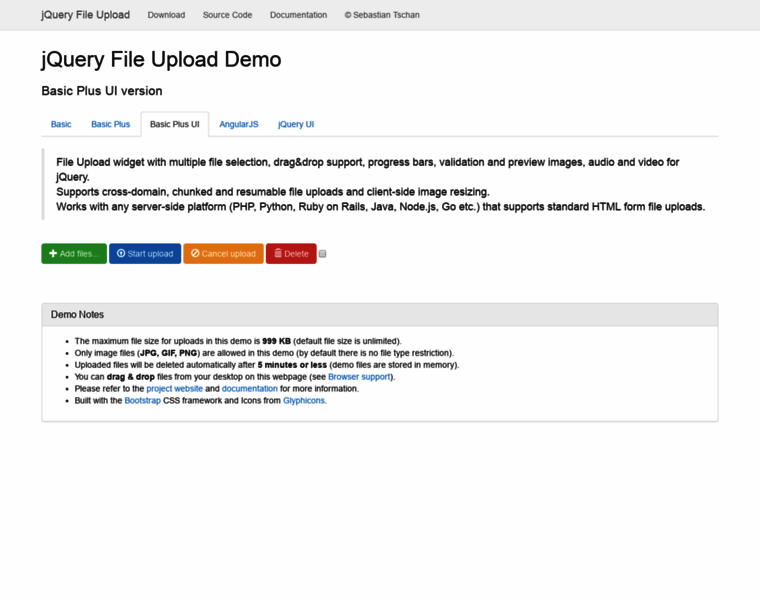Click the © Sebastian Tschan navbar link

coord(383,15)
